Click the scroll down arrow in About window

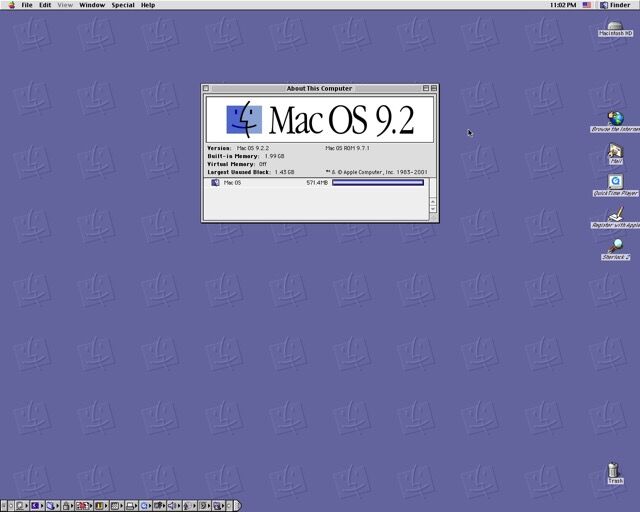coord(433,209)
